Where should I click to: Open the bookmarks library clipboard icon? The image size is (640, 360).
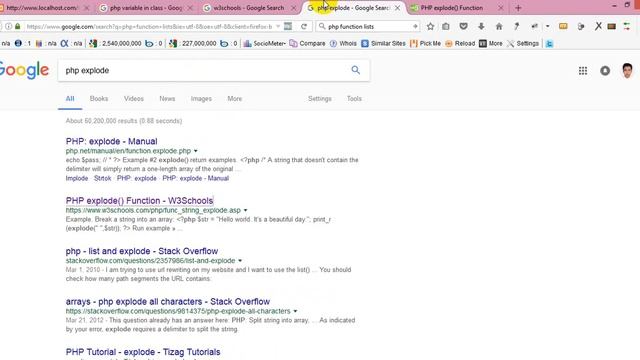(x=446, y=27)
